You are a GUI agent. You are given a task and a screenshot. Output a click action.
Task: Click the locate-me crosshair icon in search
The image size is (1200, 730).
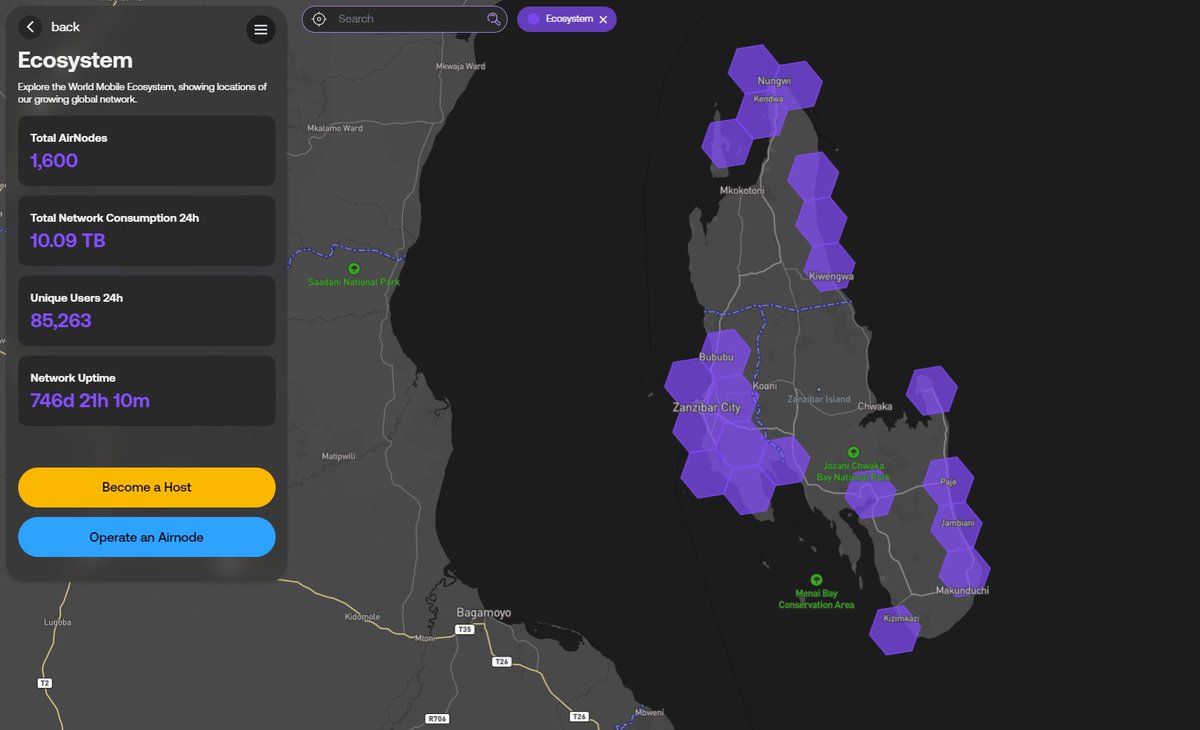[x=319, y=19]
